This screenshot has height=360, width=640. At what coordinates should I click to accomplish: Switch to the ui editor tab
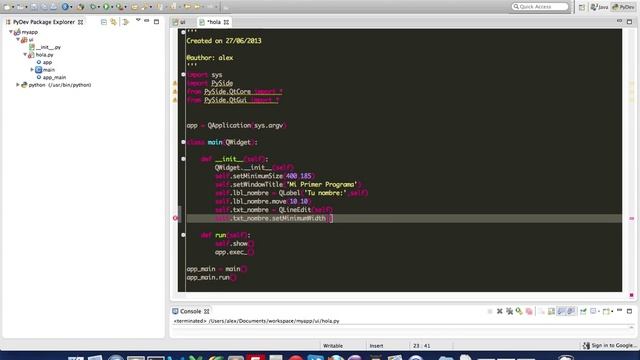[179, 22]
